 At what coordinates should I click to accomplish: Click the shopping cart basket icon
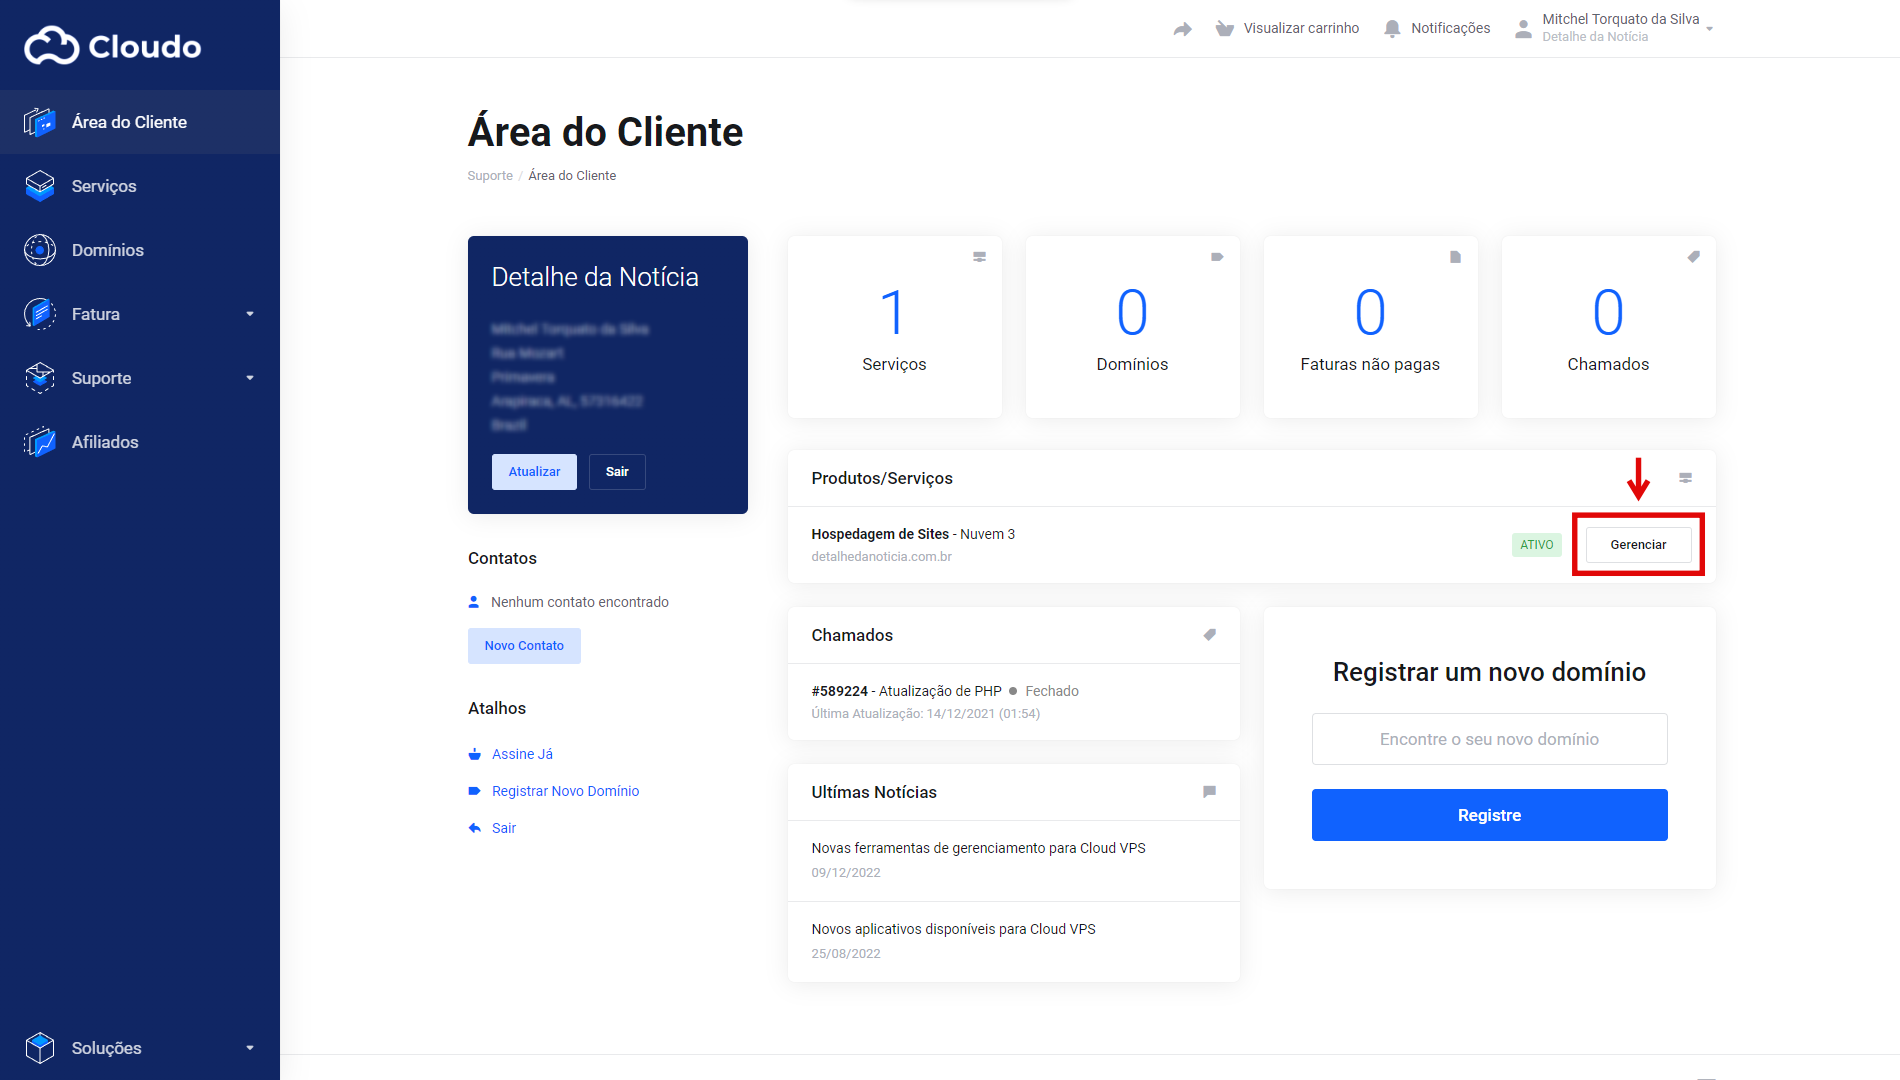1224,28
